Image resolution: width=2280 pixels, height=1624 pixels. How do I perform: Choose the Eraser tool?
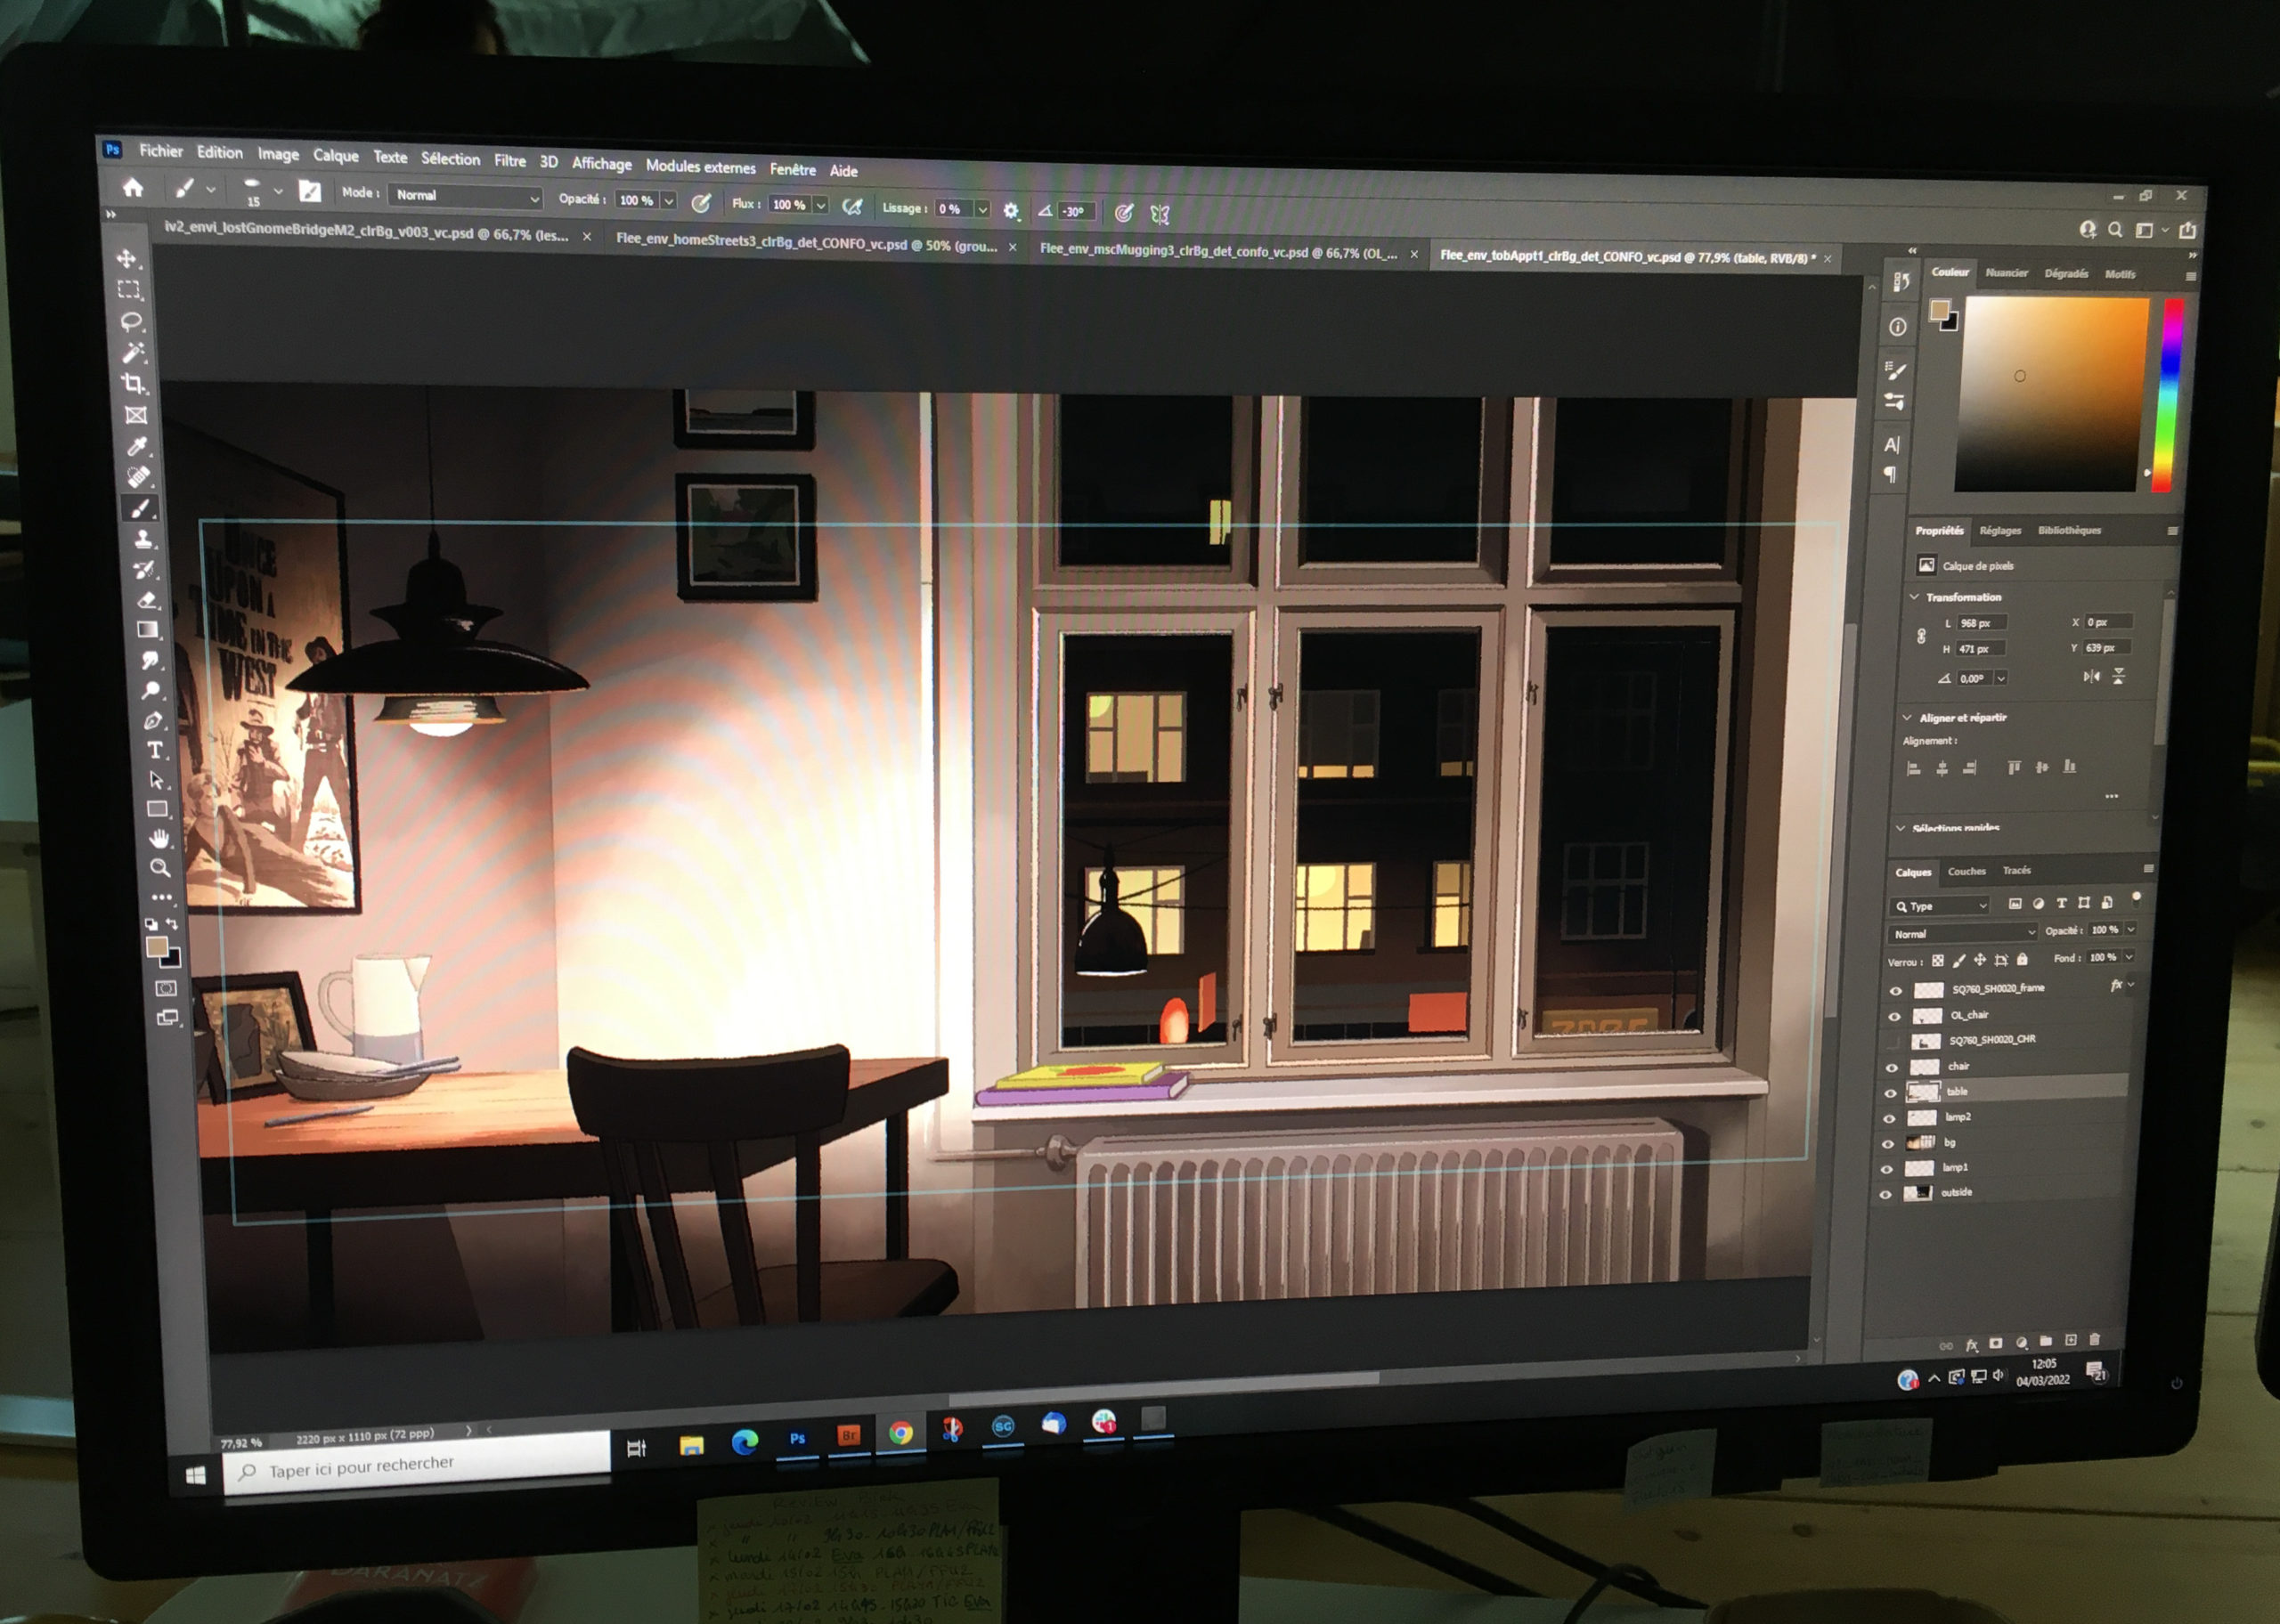pos(146,600)
